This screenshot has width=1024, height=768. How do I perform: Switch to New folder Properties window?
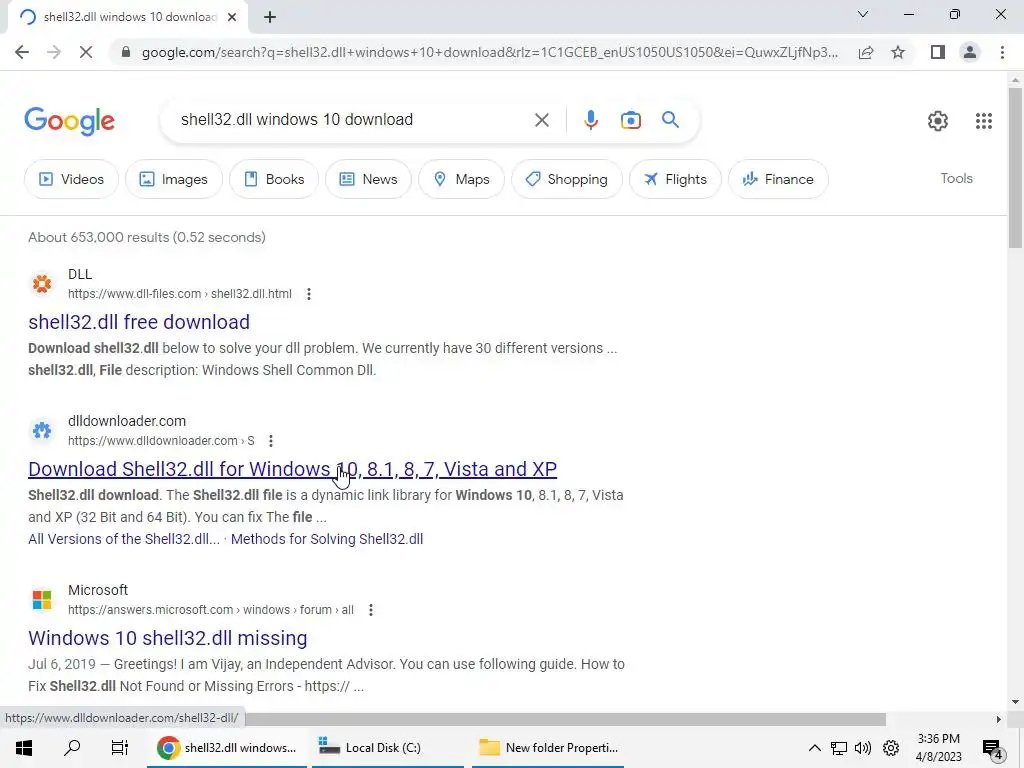click(548, 748)
